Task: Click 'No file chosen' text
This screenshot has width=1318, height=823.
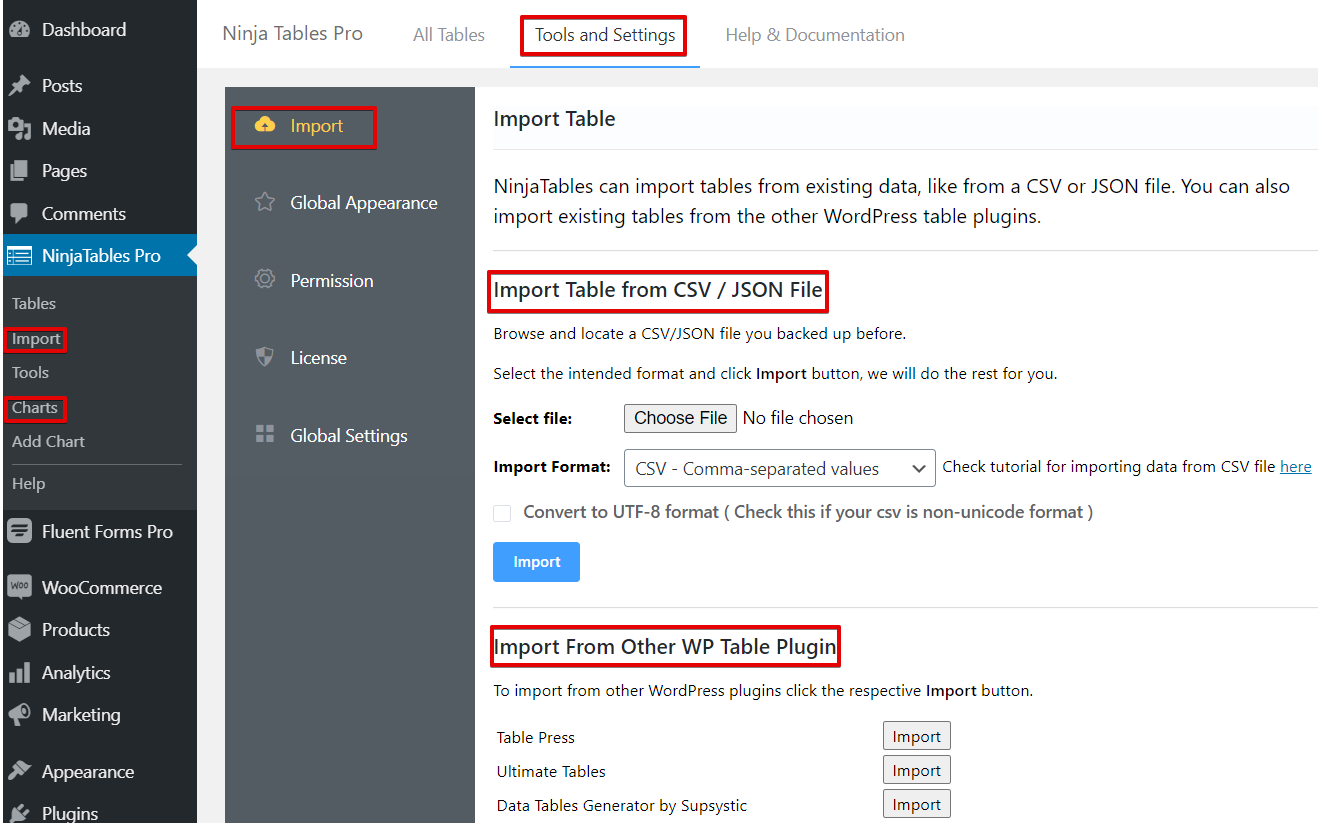Action: (798, 418)
